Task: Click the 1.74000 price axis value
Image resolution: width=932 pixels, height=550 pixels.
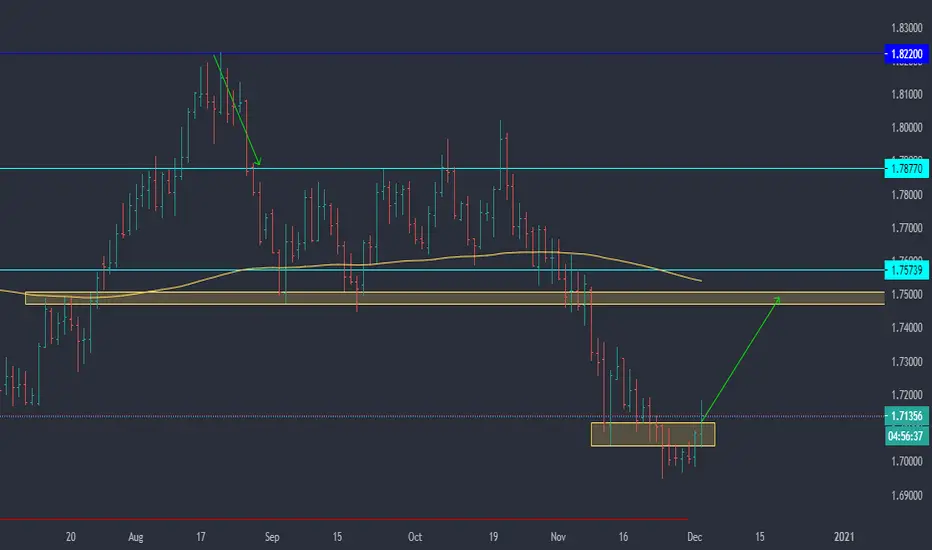Action: pos(906,328)
